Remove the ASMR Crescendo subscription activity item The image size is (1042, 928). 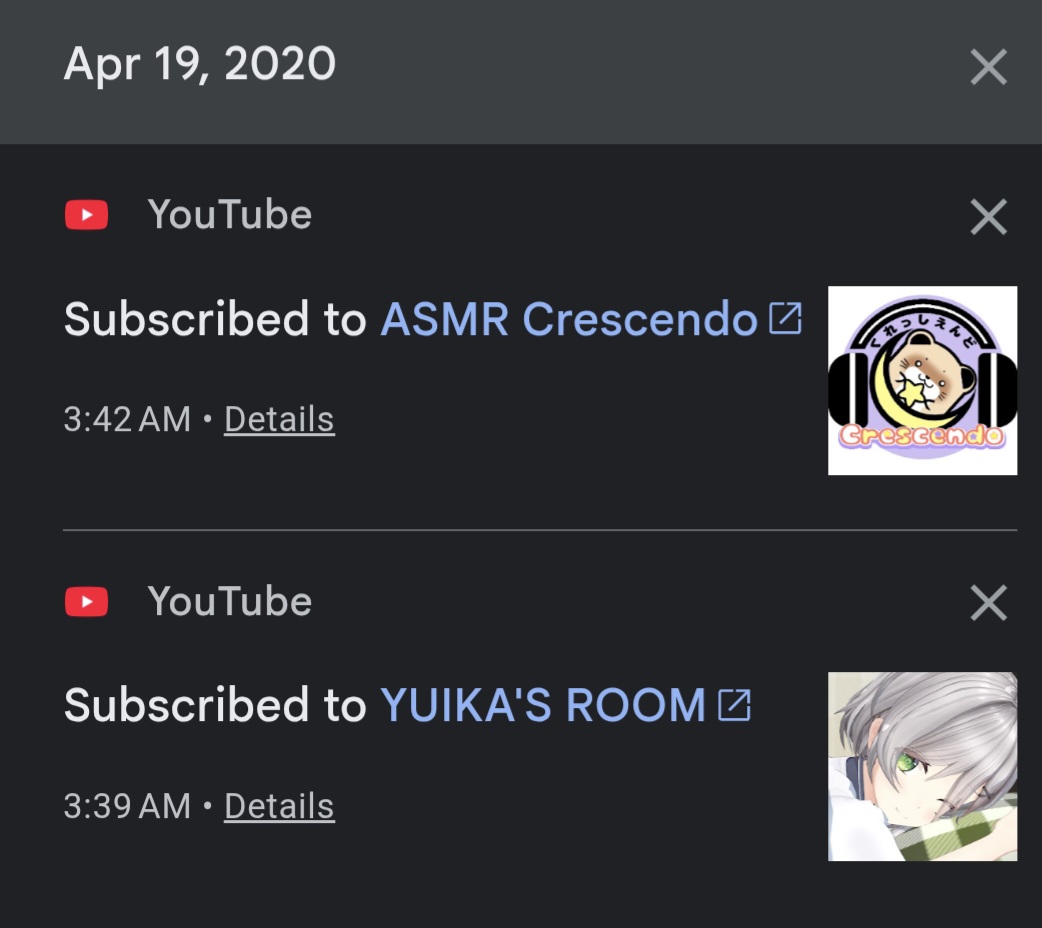989,217
